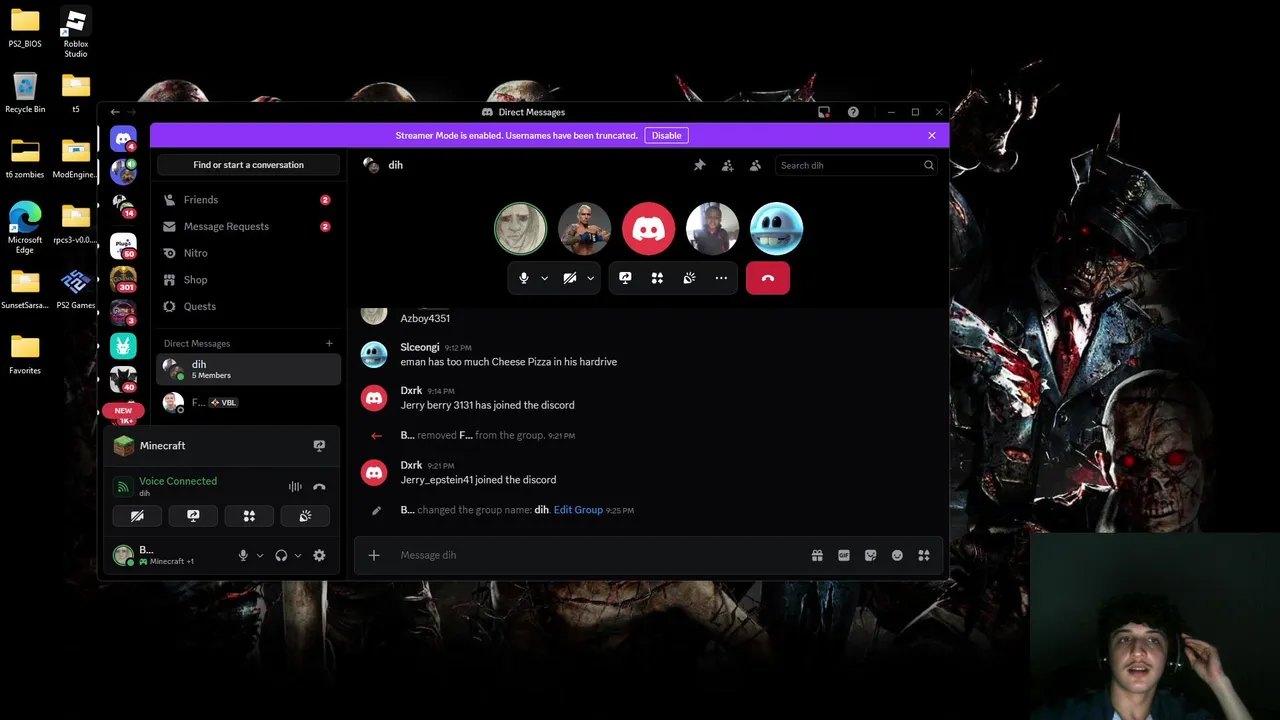Stream Minecraft using the screen icon
1280x720 pixels.
(x=319, y=446)
